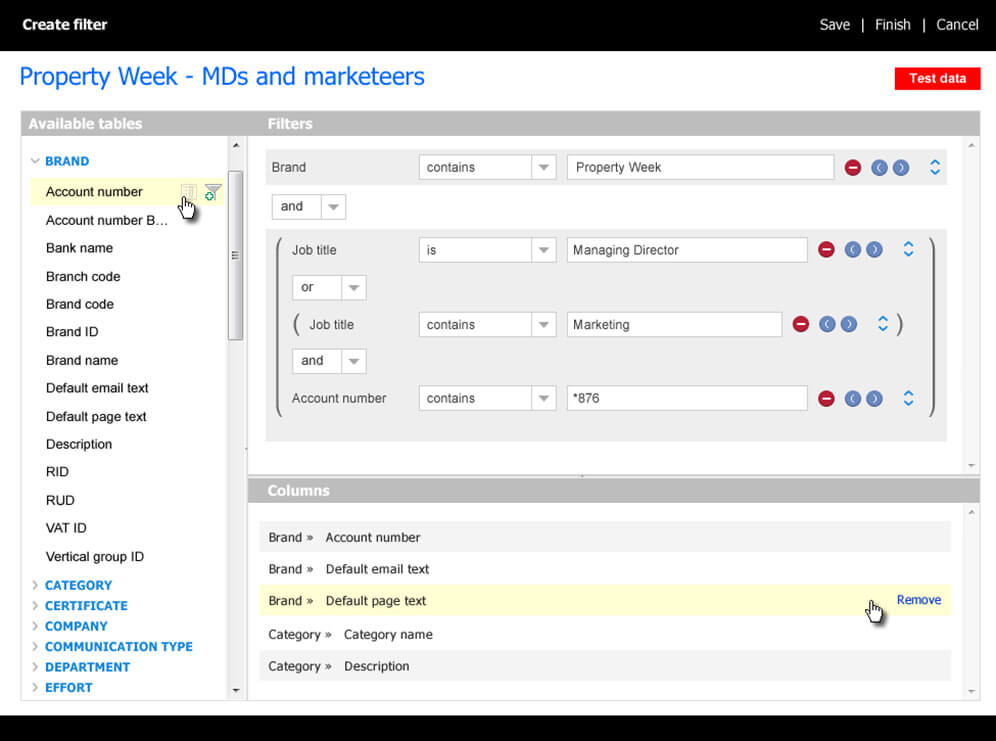Viewport: 996px width, 741px height.
Task: Click the red minus beside the Marketing value
Action: [800, 324]
